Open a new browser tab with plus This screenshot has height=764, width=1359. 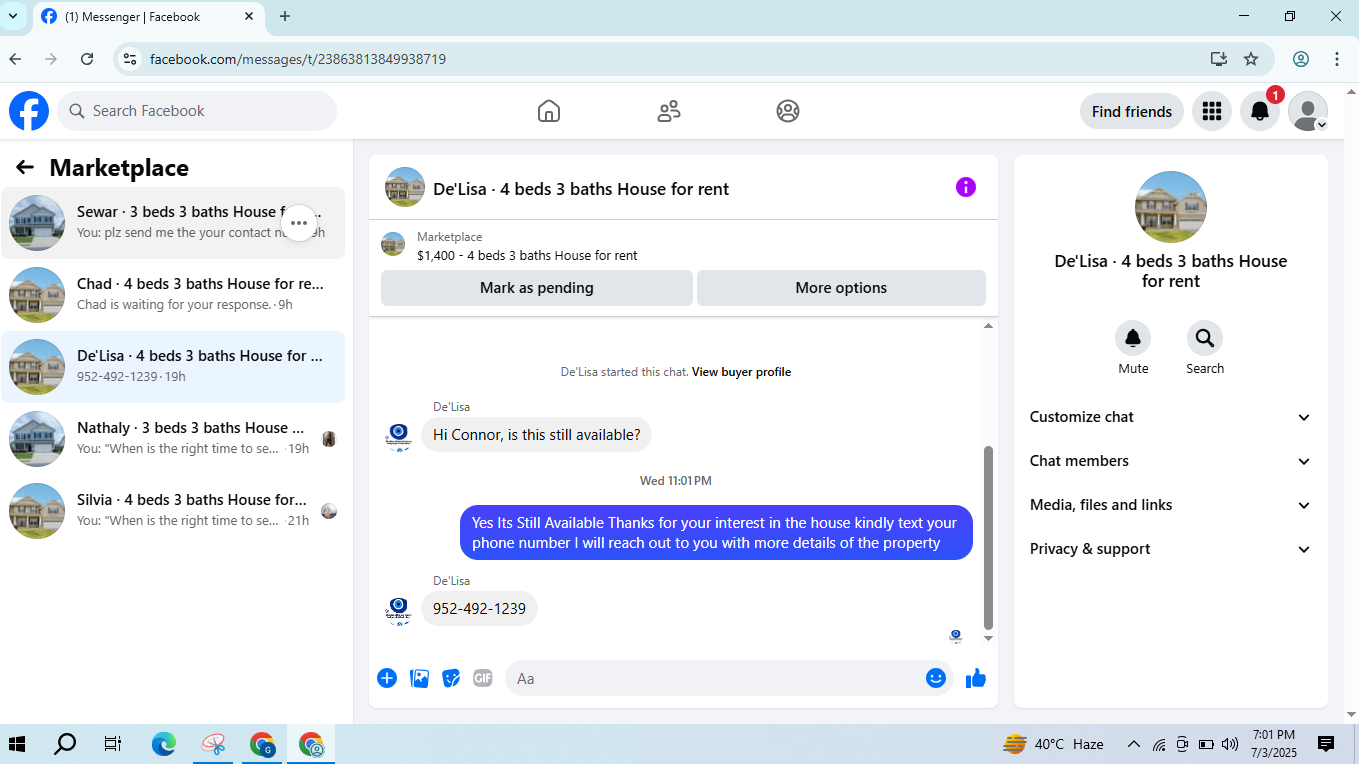point(285,16)
